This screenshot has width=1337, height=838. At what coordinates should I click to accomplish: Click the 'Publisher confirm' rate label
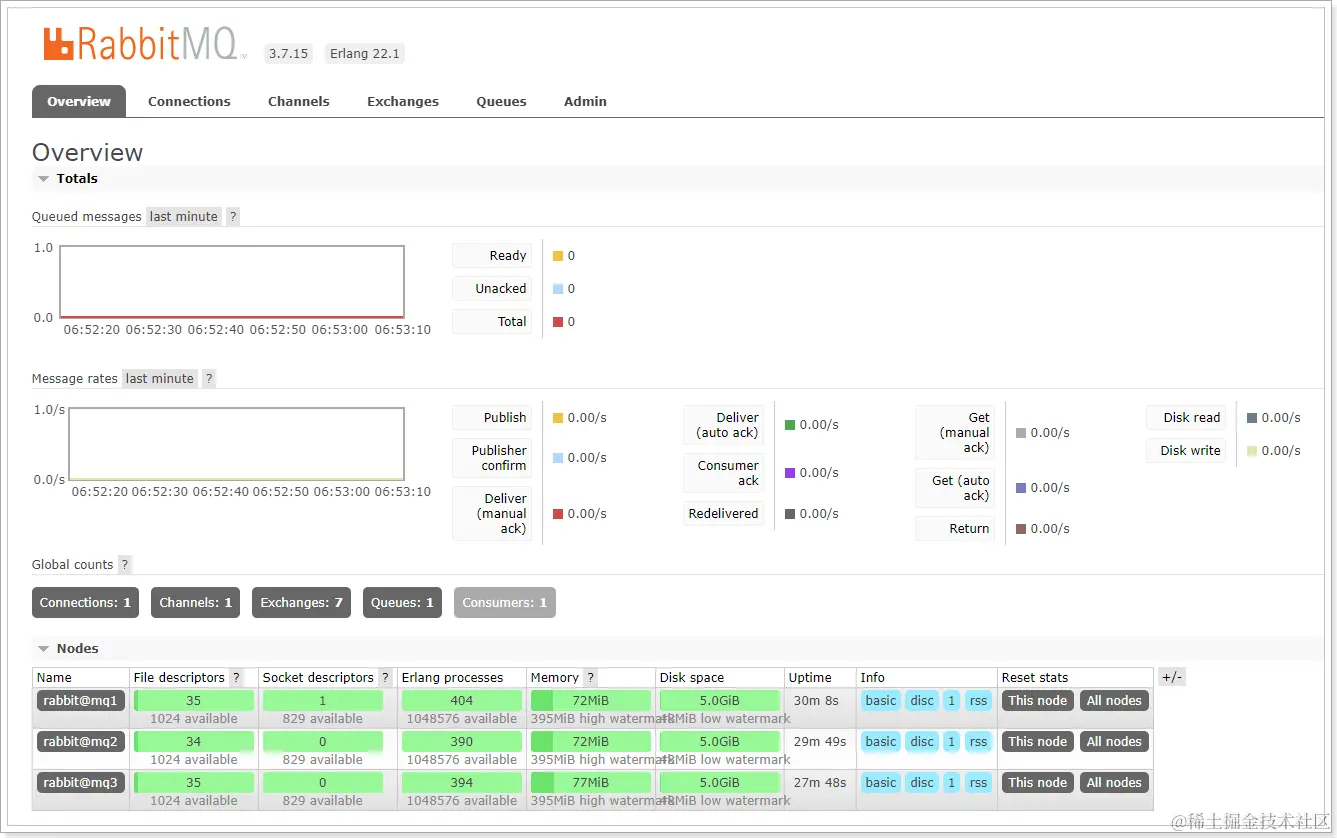tap(492, 458)
